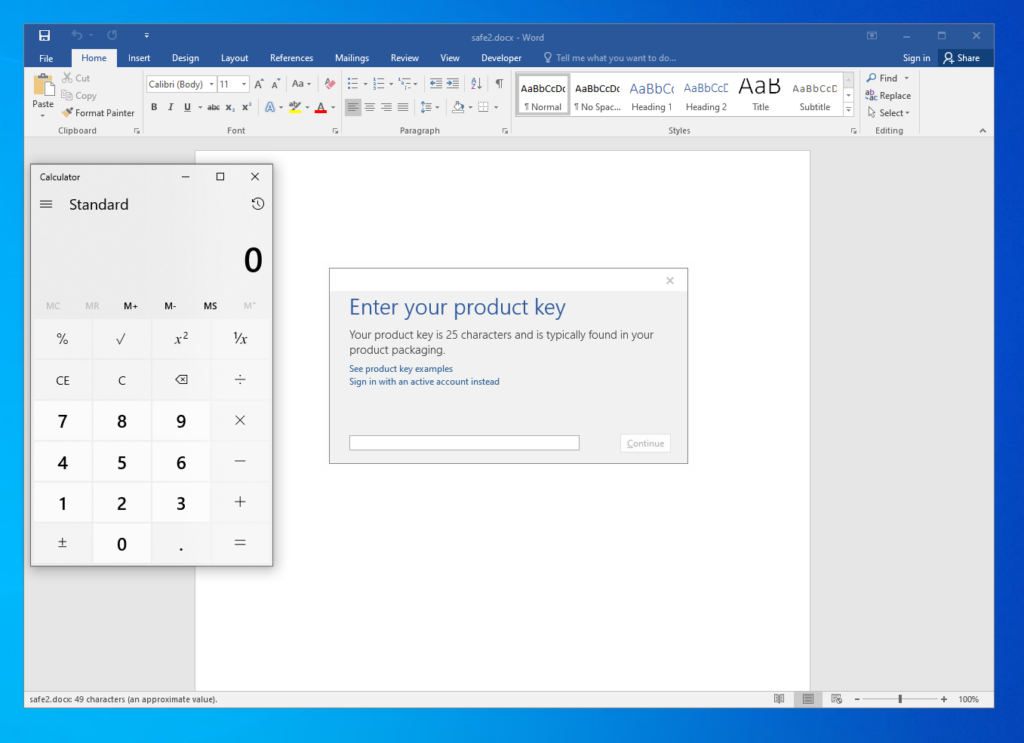Screen dimensions: 1024x743
Task: Open the Select dropdown in Editing group
Action: pyautogui.click(x=888, y=113)
